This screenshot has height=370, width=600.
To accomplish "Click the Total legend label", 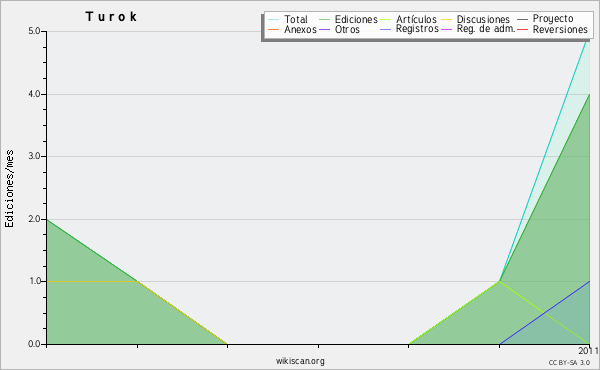I will [x=296, y=19].
